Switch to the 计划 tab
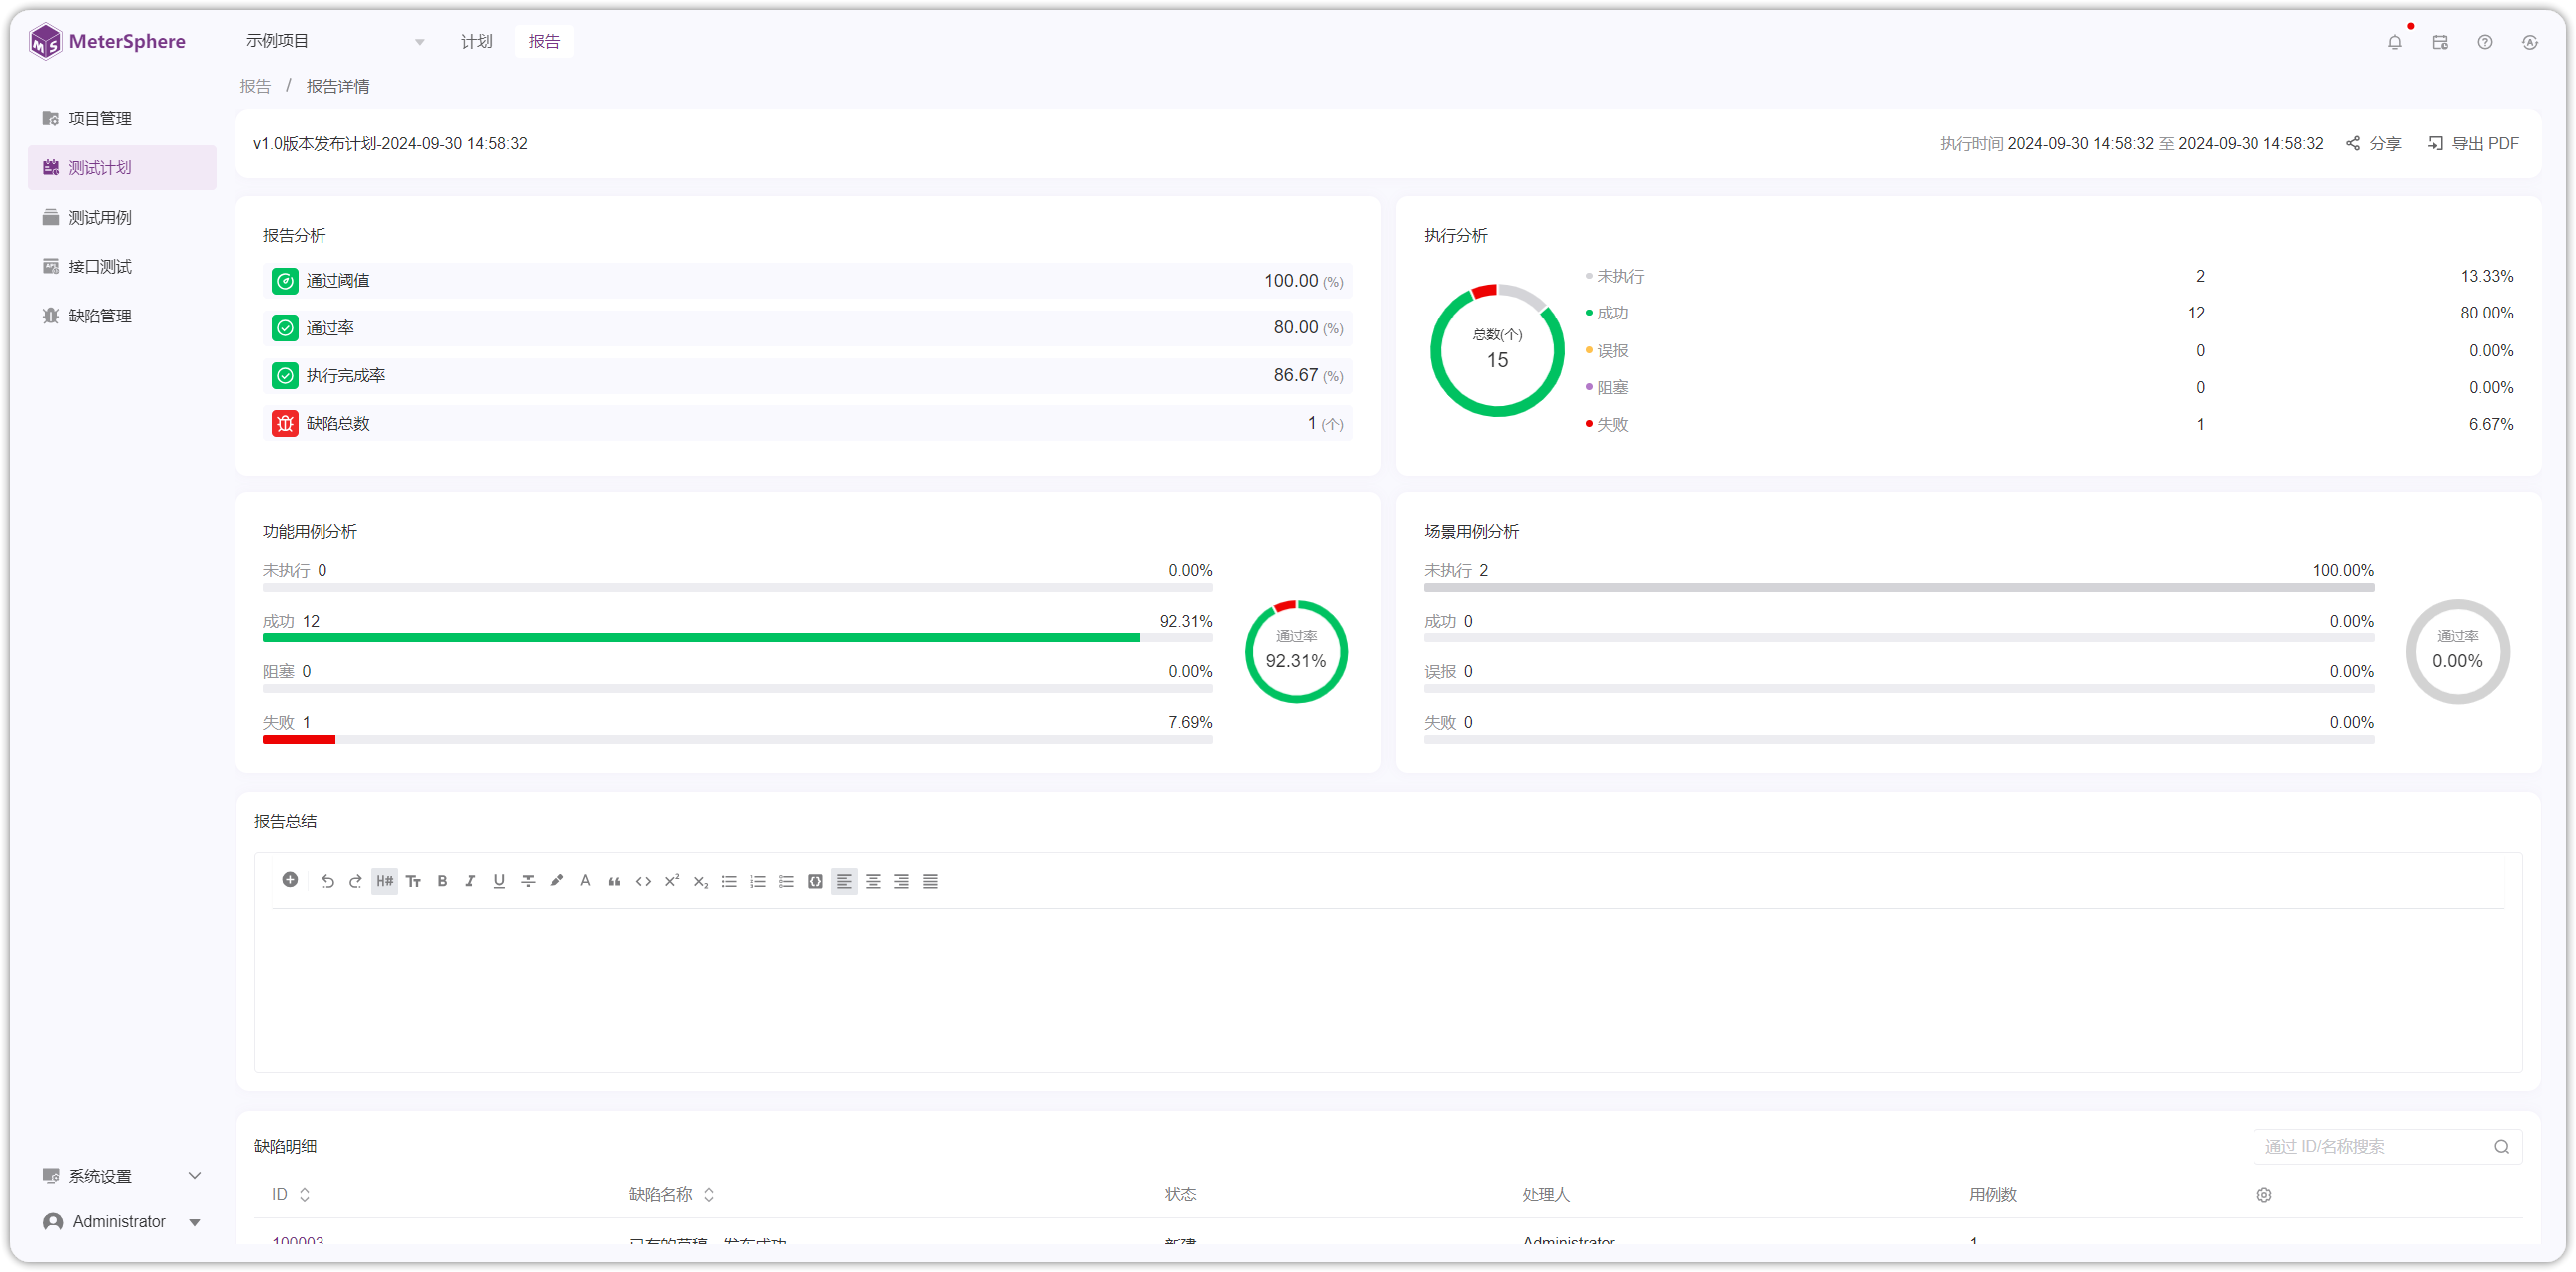This screenshot has height=1272, width=2576. tap(477, 41)
